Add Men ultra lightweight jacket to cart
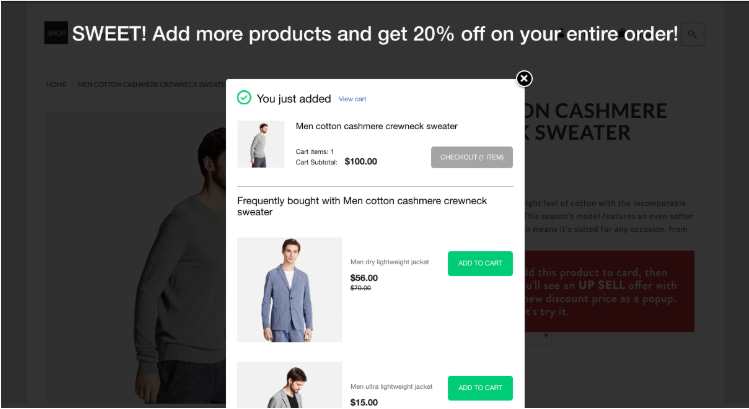749x409 pixels. coord(480,388)
